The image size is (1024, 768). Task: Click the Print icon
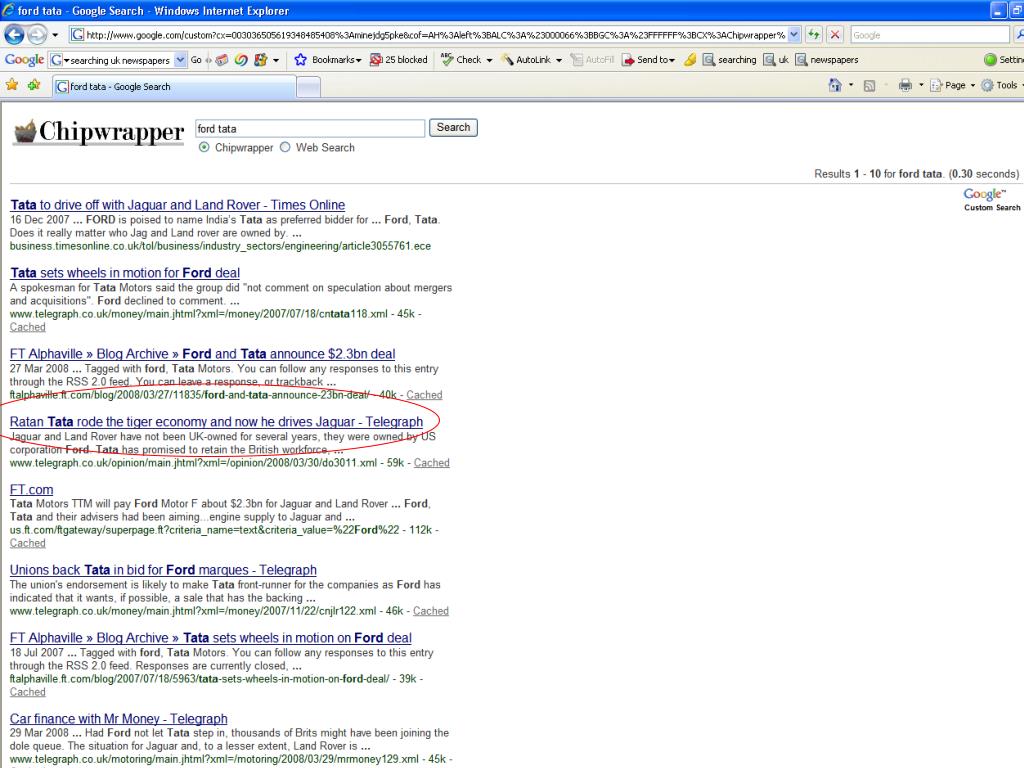[x=905, y=85]
